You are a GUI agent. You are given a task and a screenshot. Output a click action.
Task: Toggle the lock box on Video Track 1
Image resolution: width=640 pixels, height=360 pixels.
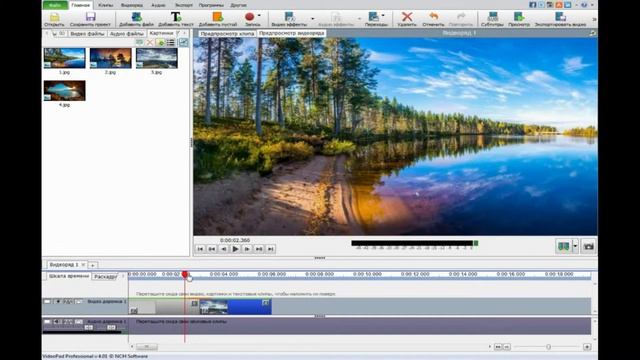[x=47, y=302]
